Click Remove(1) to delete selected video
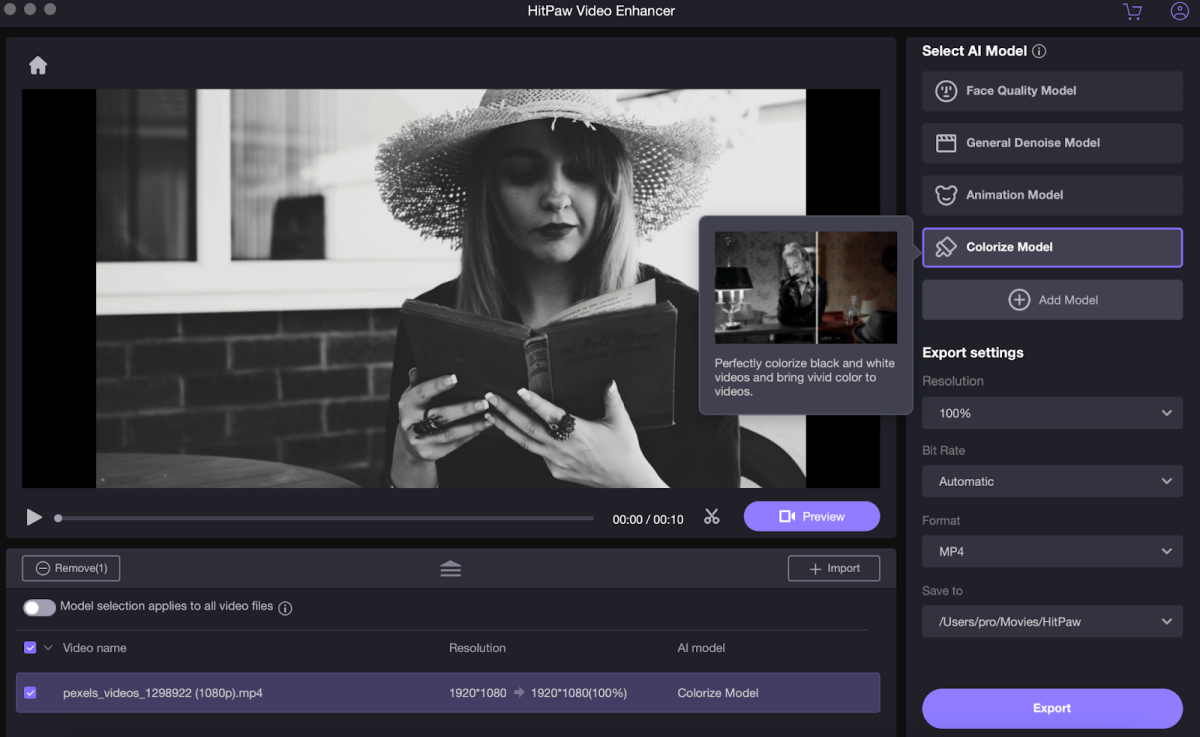Image resolution: width=1200 pixels, height=737 pixels. 70,567
